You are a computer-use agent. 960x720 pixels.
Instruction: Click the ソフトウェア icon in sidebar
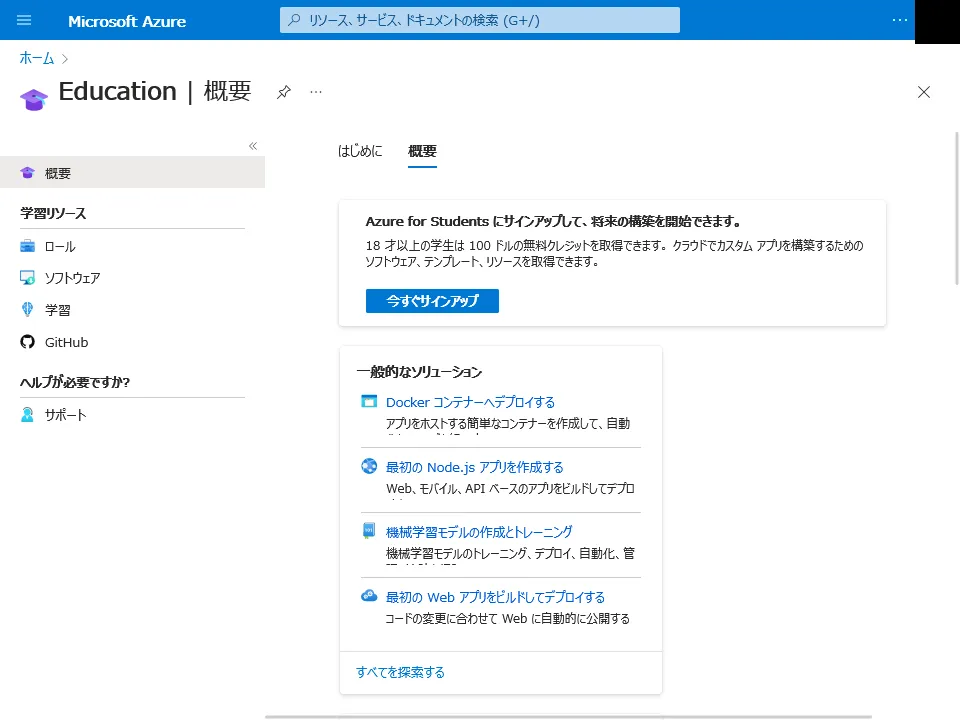tap(28, 278)
